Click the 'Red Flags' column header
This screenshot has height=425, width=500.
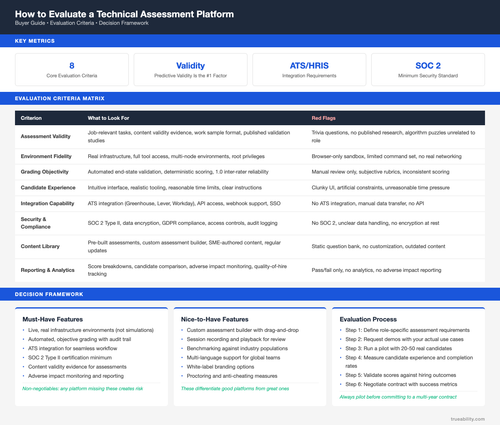pyautogui.click(x=324, y=118)
